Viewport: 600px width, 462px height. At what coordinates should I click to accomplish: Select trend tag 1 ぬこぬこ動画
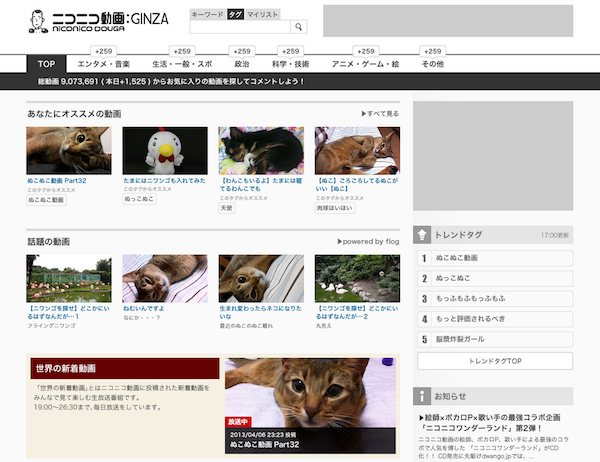[x=495, y=258]
